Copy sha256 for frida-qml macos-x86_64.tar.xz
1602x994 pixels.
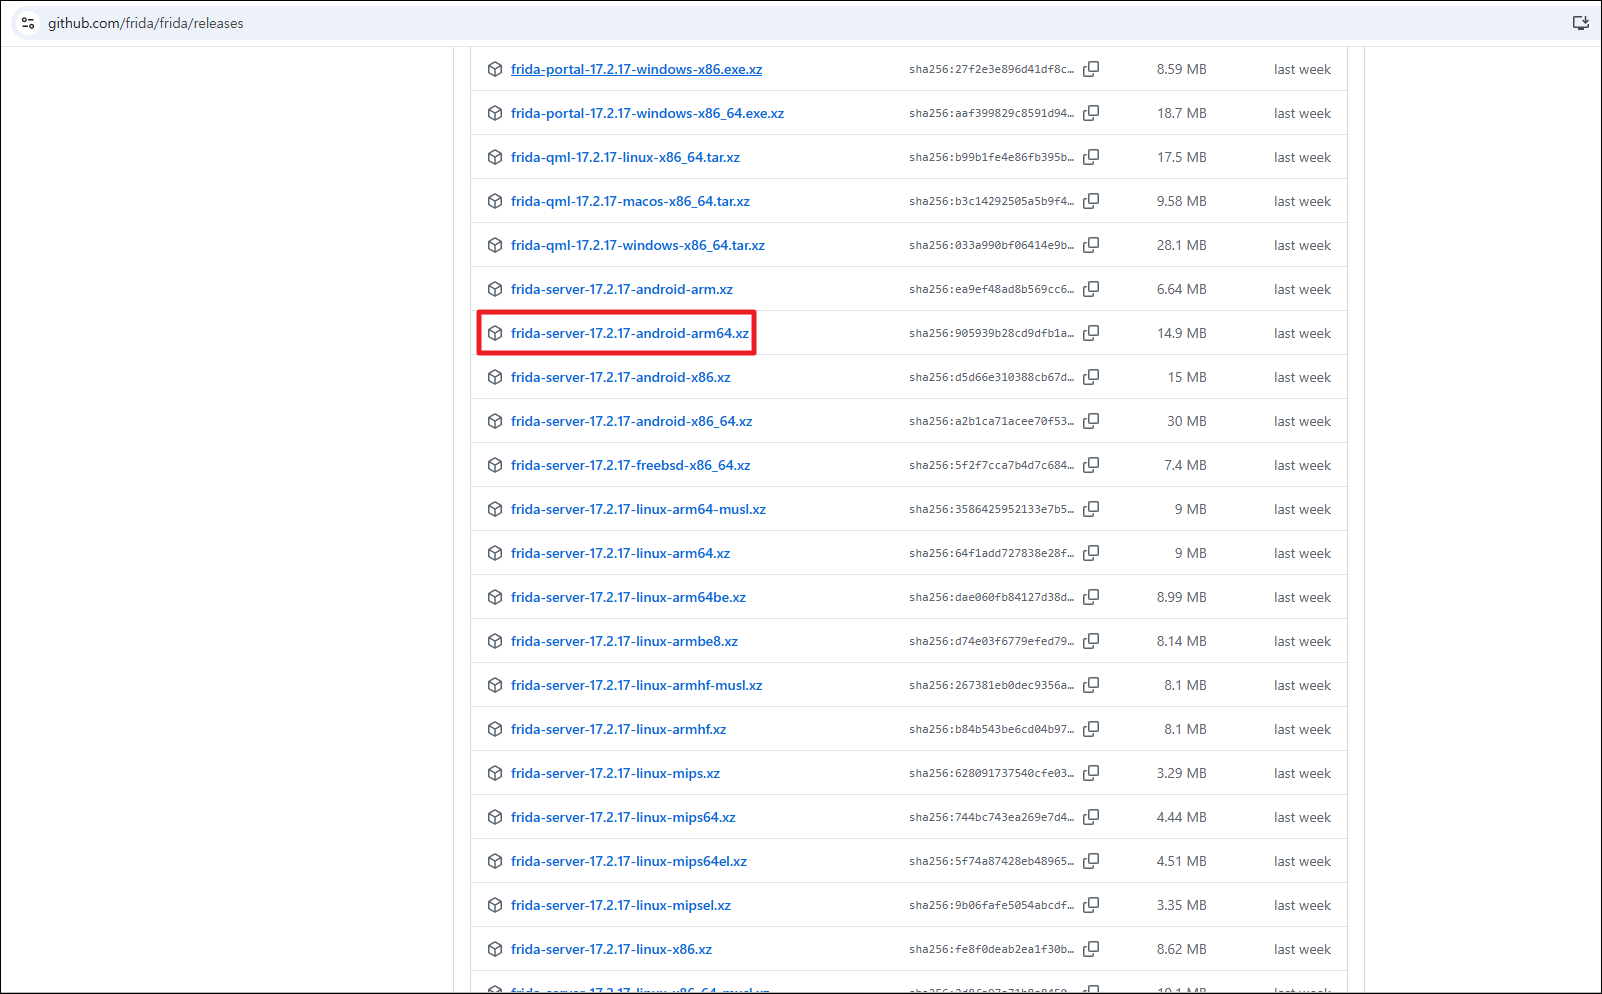point(1091,201)
